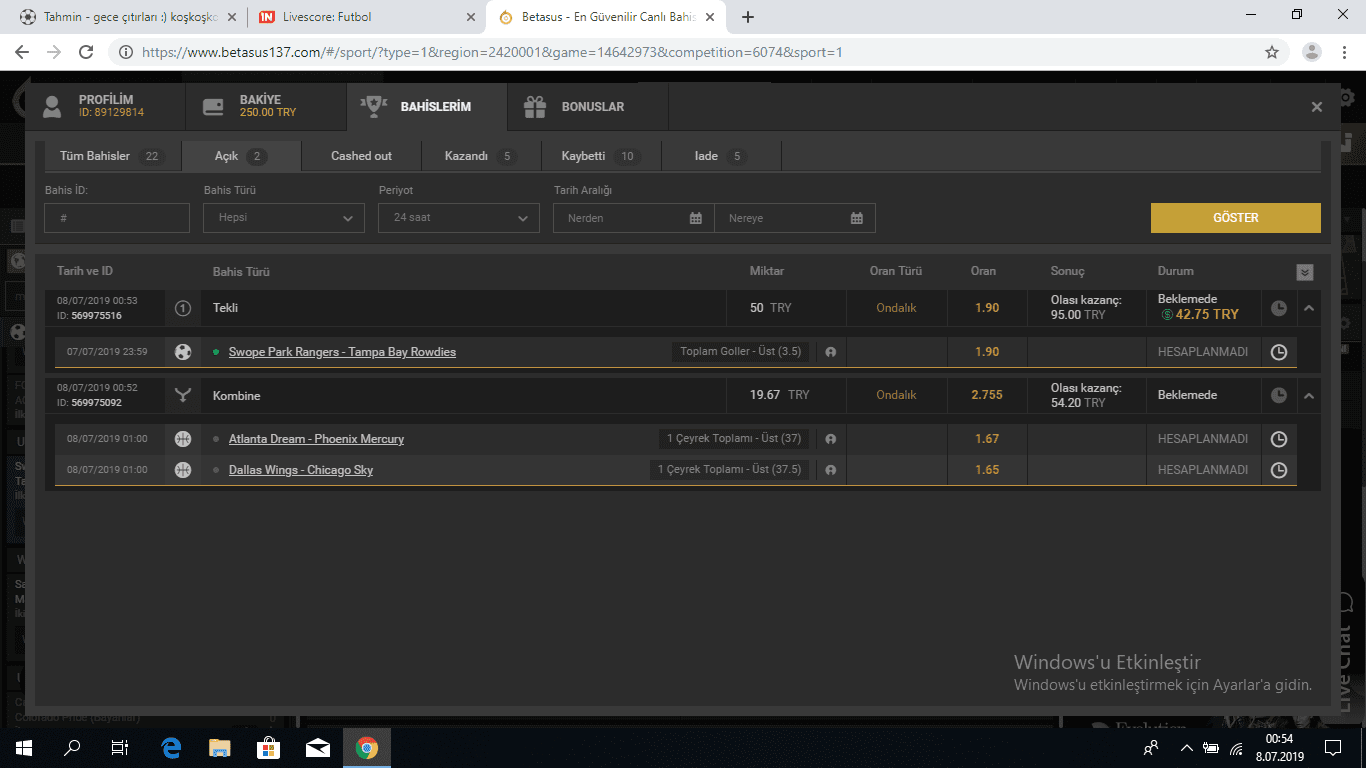Viewport: 1366px width, 768px height.
Task: Launch Microsoft Edge from taskbar
Action: click(170, 747)
